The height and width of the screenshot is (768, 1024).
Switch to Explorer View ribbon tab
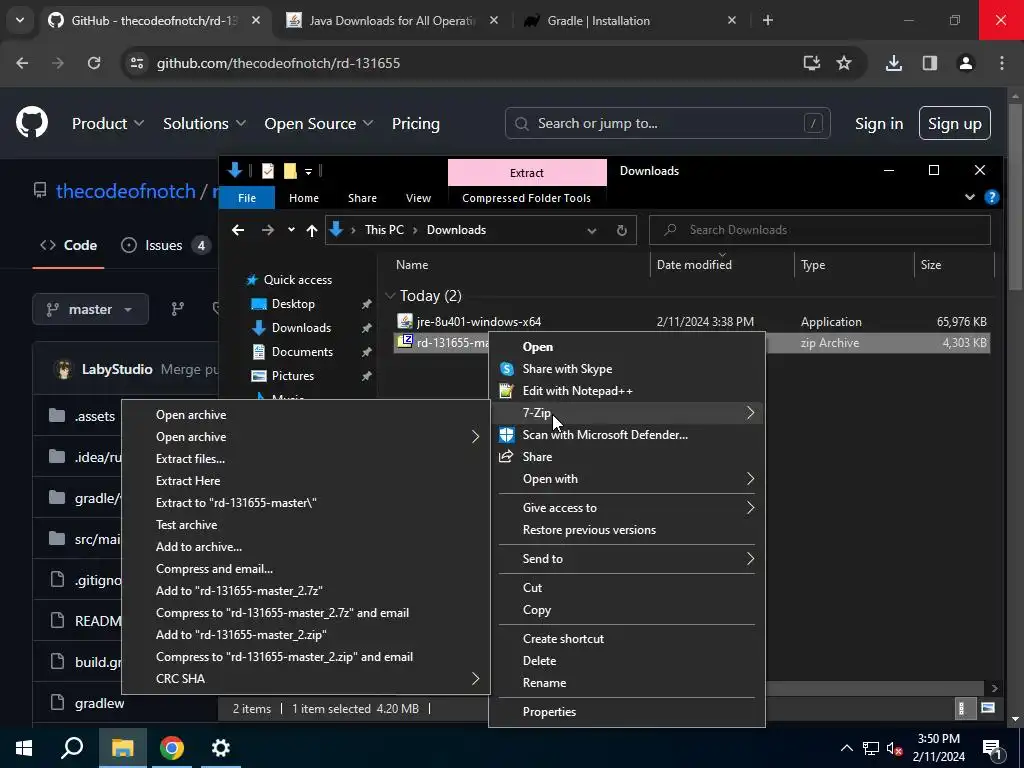click(x=418, y=198)
